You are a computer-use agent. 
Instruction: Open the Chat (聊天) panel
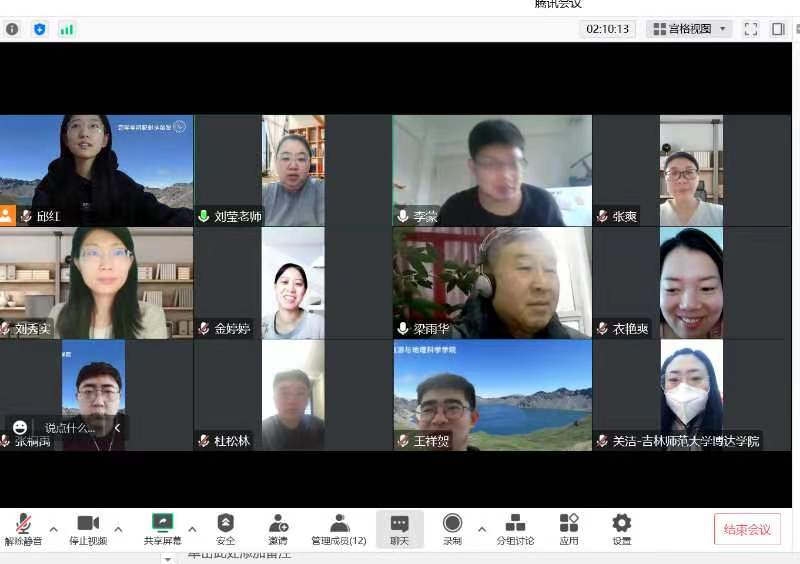click(x=399, y=529)
